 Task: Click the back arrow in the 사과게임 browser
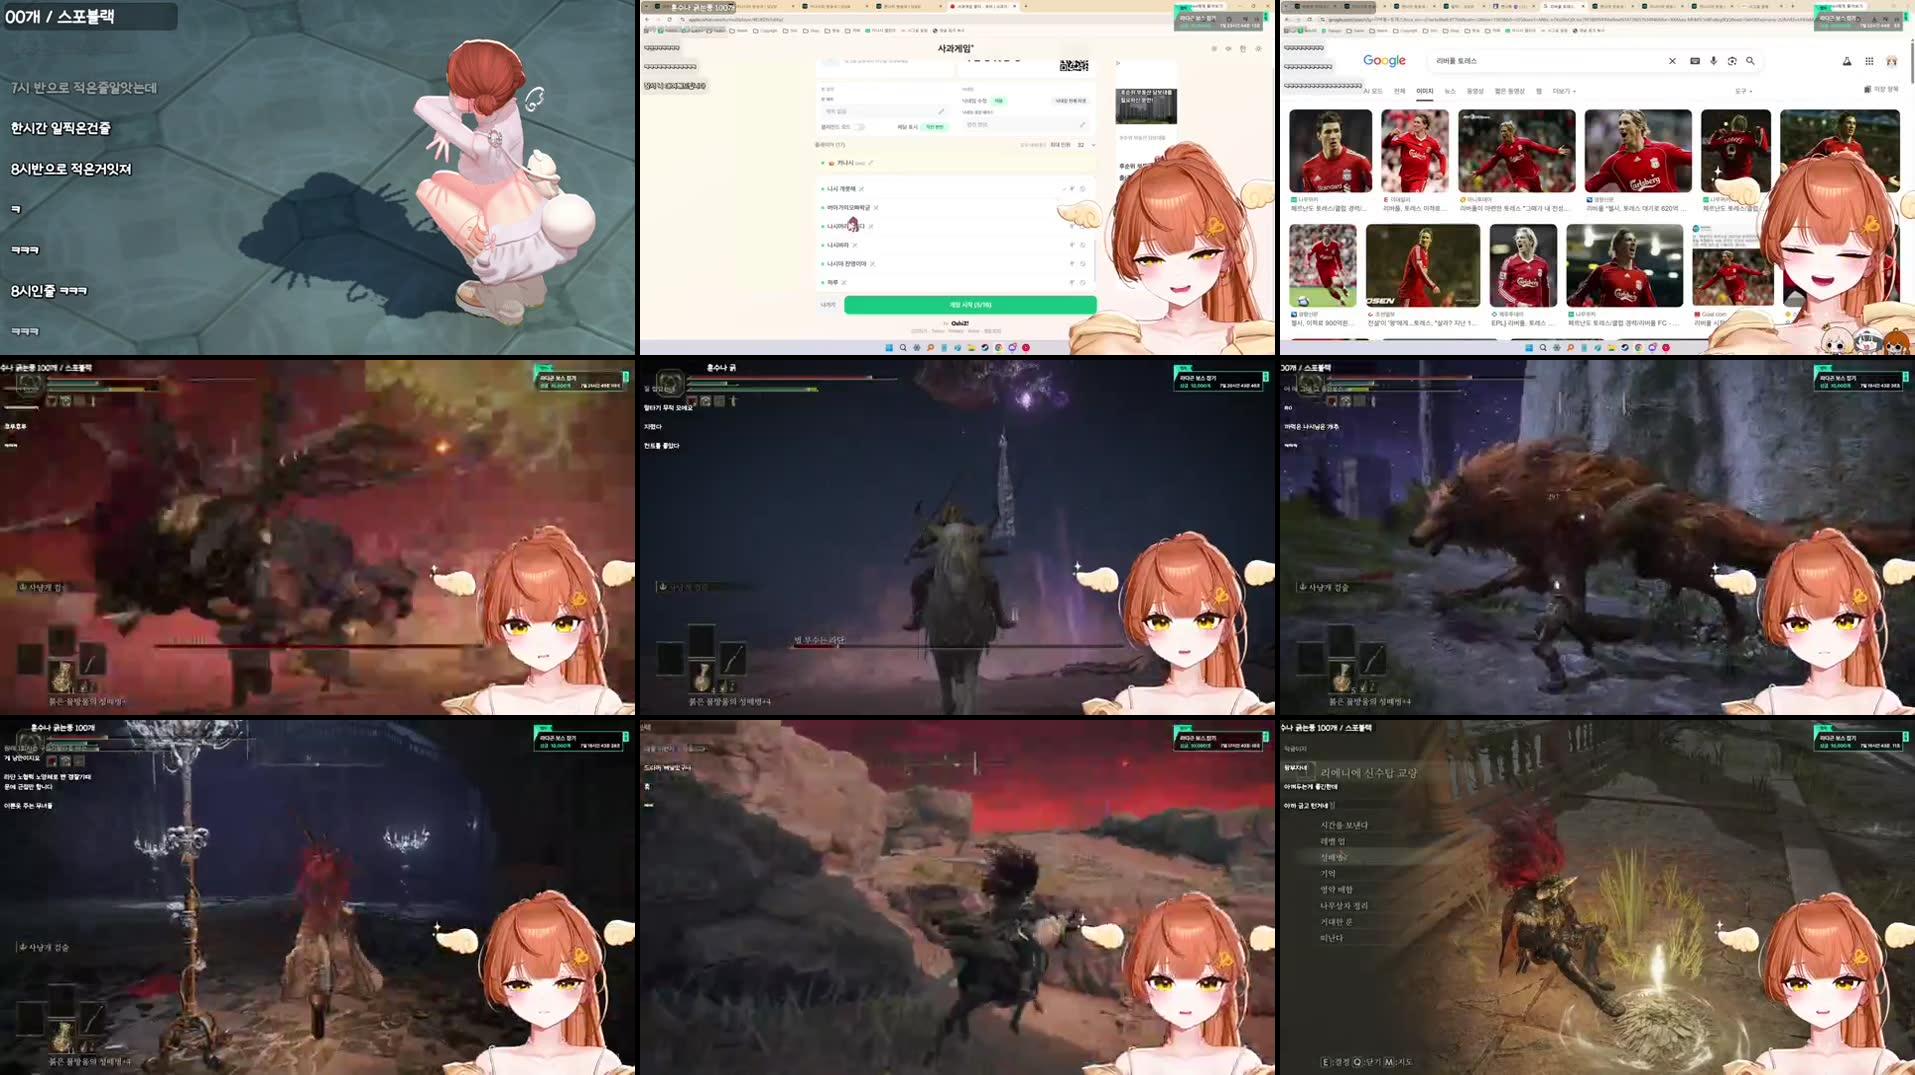(648, 19)
